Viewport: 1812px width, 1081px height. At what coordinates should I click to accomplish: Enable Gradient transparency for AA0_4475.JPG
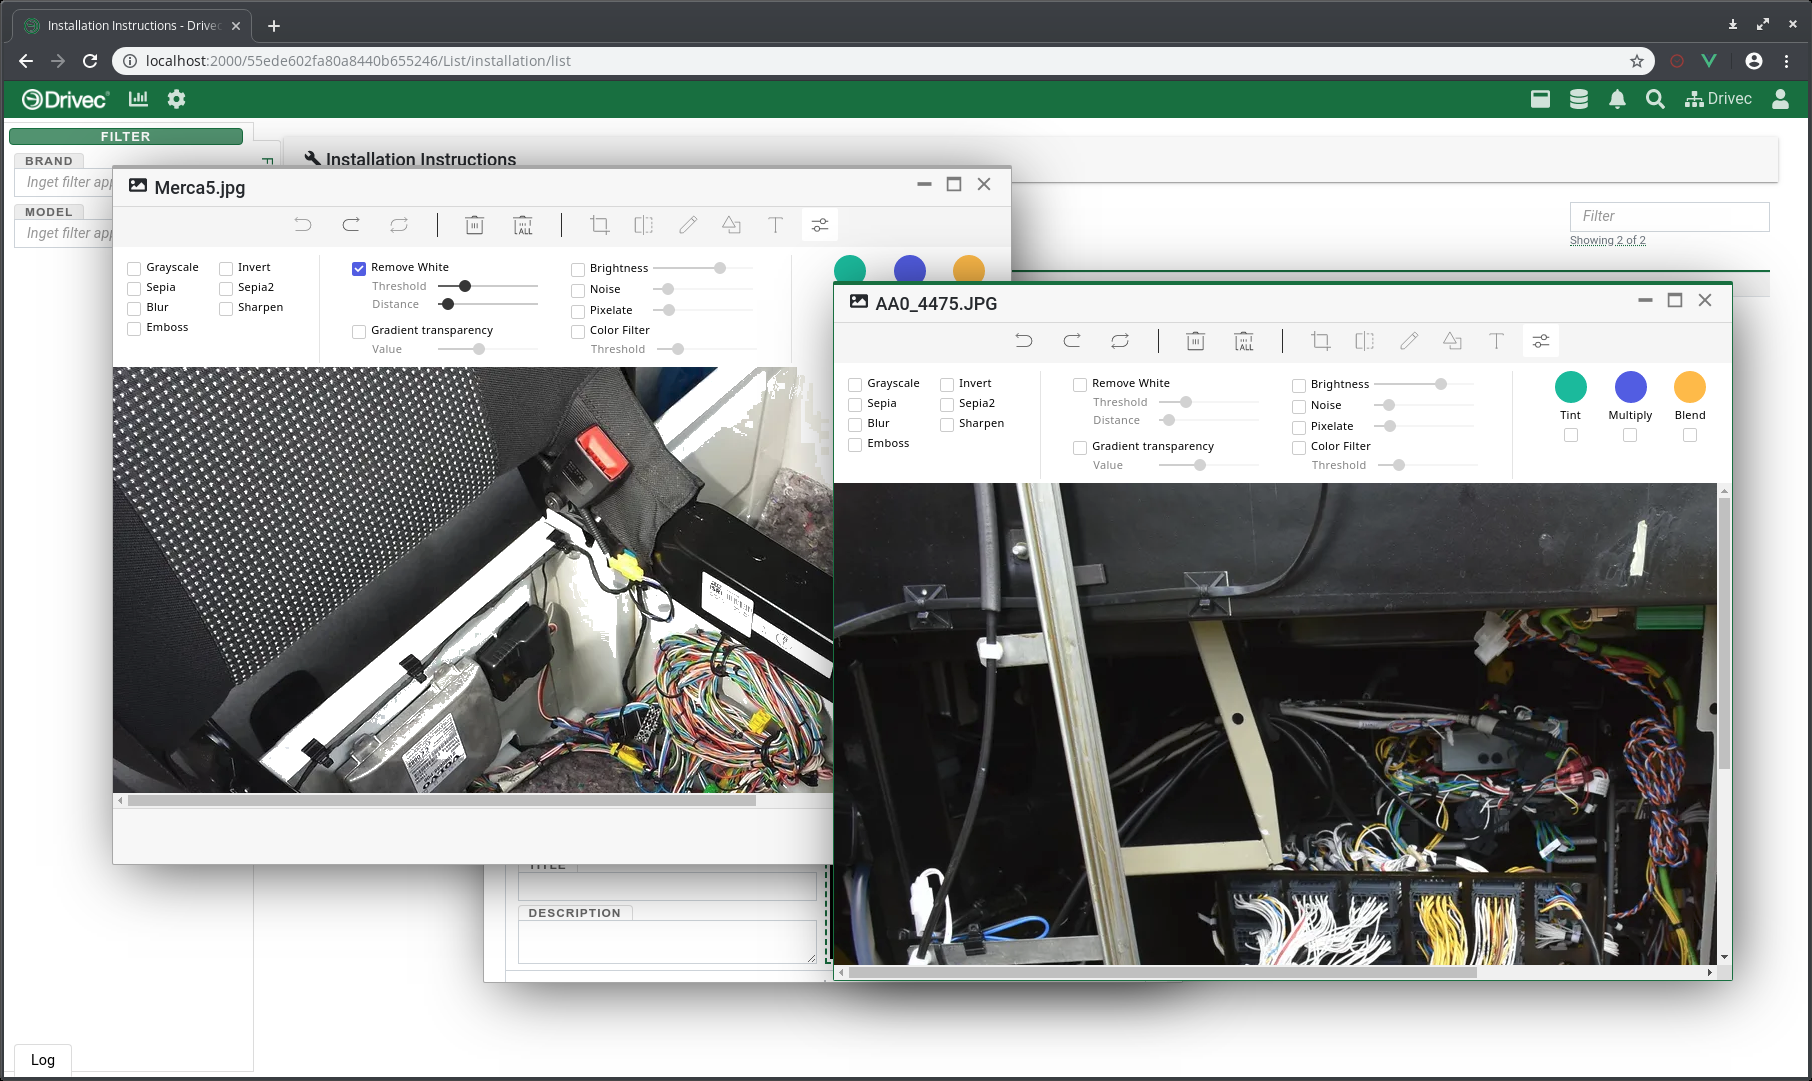tap(1080, 447)
